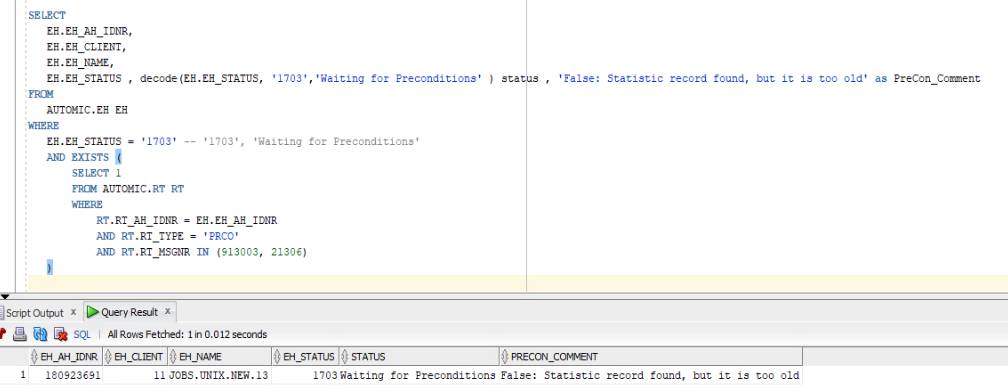The image size is (1008, 392).
Task: Click the green run icon on Query Result tab
Action: (x=93, y=312)
